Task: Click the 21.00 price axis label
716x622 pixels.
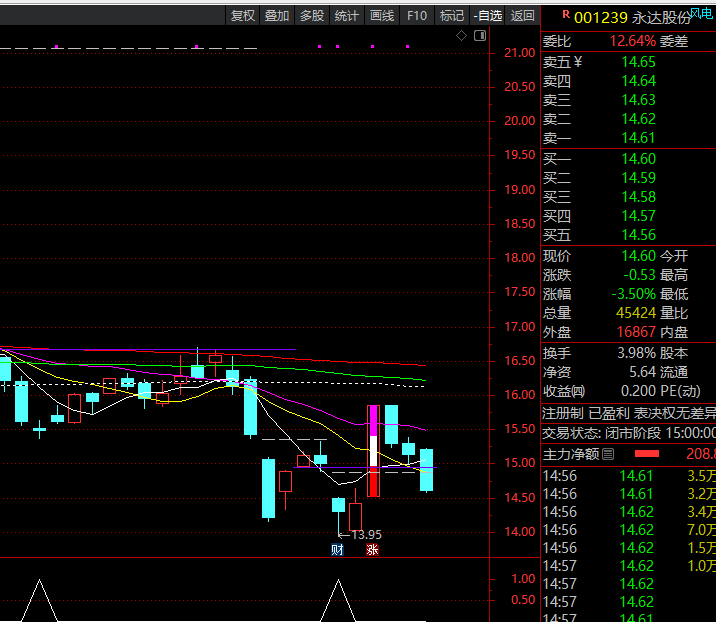Action: coord(520,53)
